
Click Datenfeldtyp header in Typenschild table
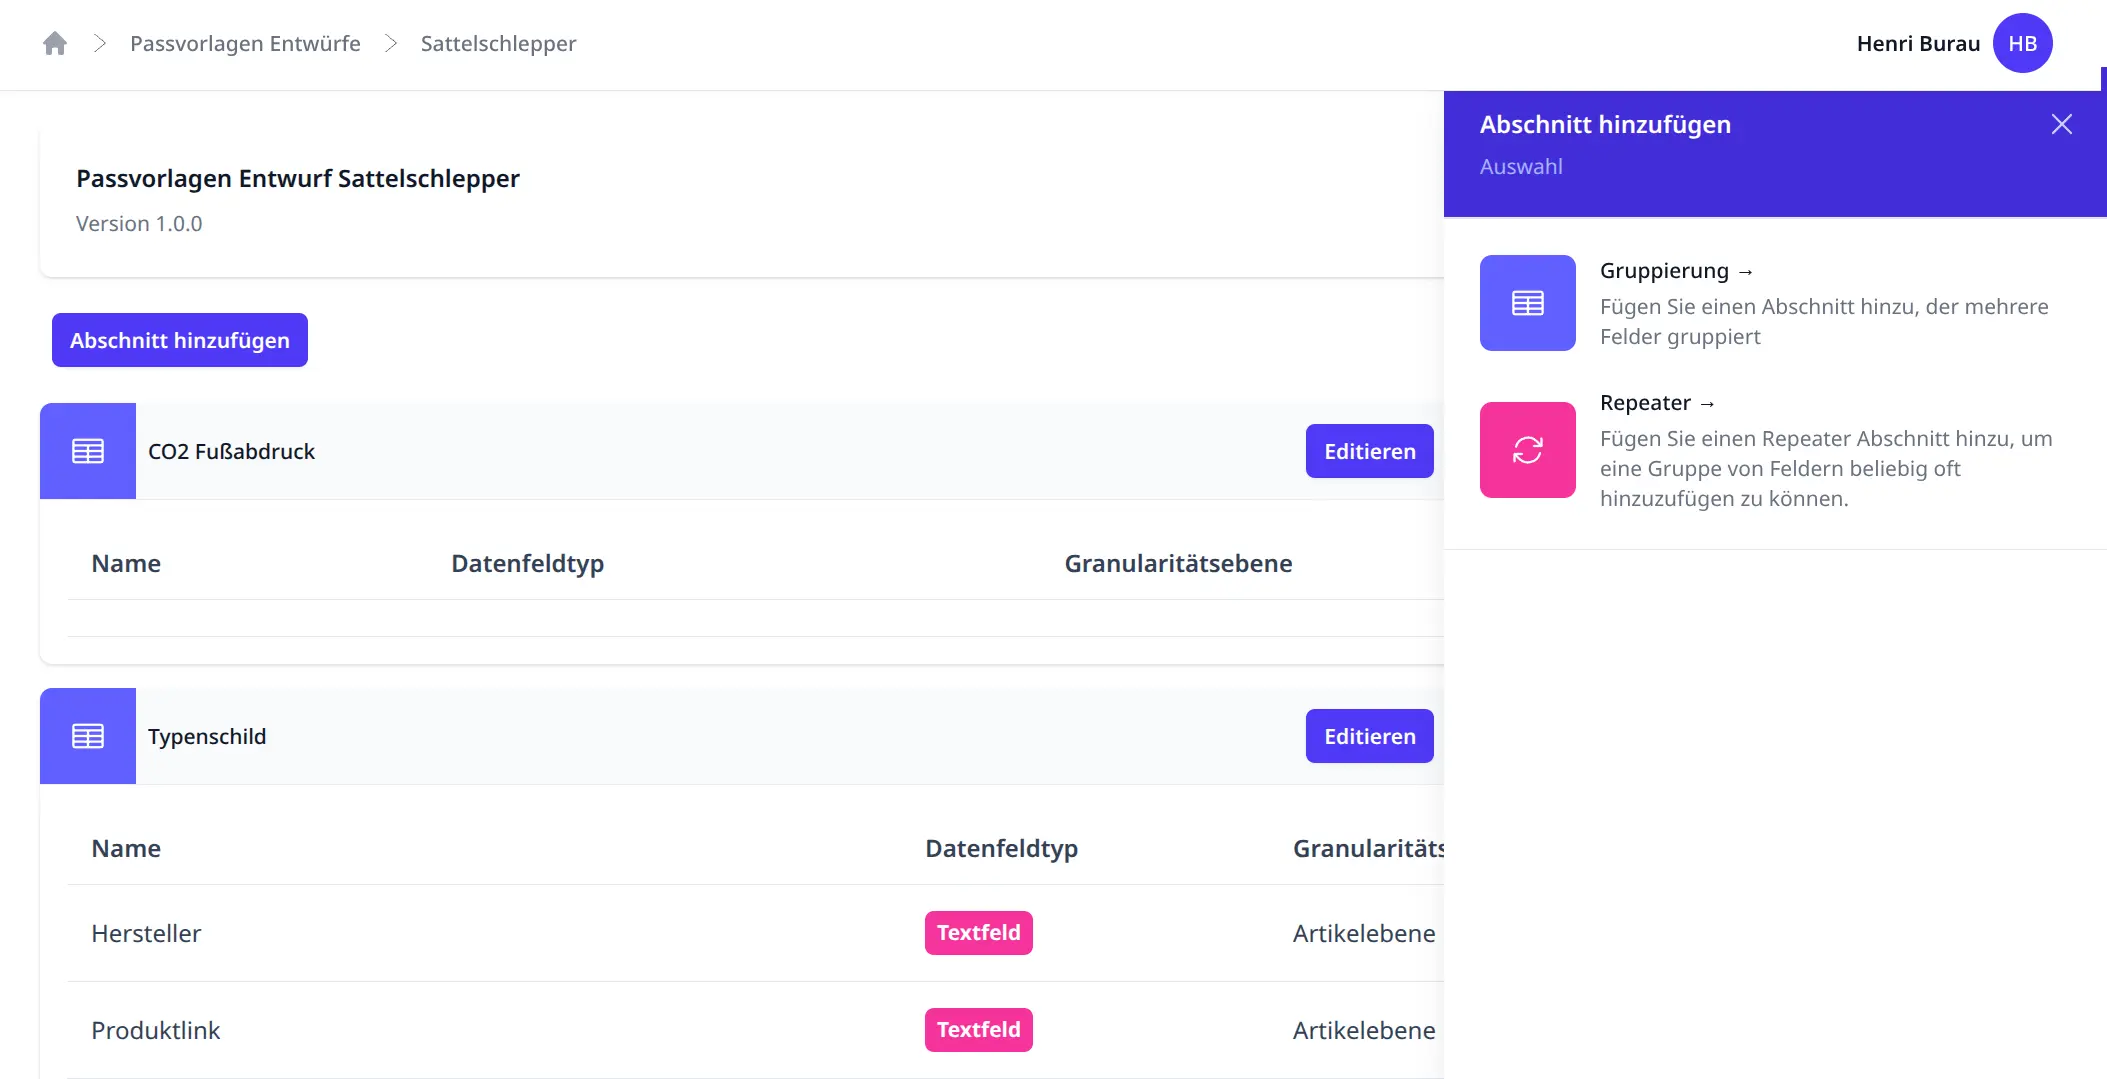click(1001, 848)
